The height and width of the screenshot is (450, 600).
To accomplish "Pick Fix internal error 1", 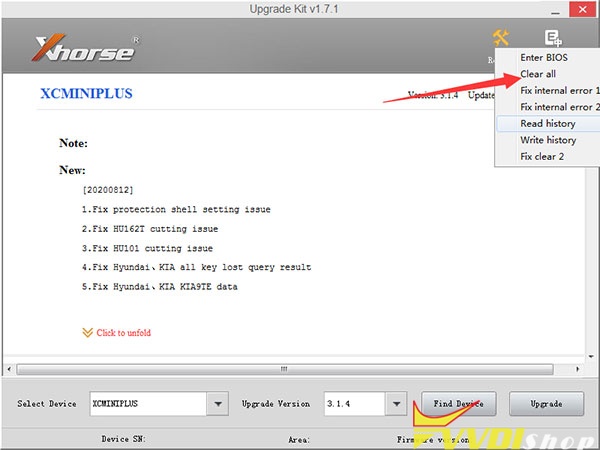I will (559, 91).
